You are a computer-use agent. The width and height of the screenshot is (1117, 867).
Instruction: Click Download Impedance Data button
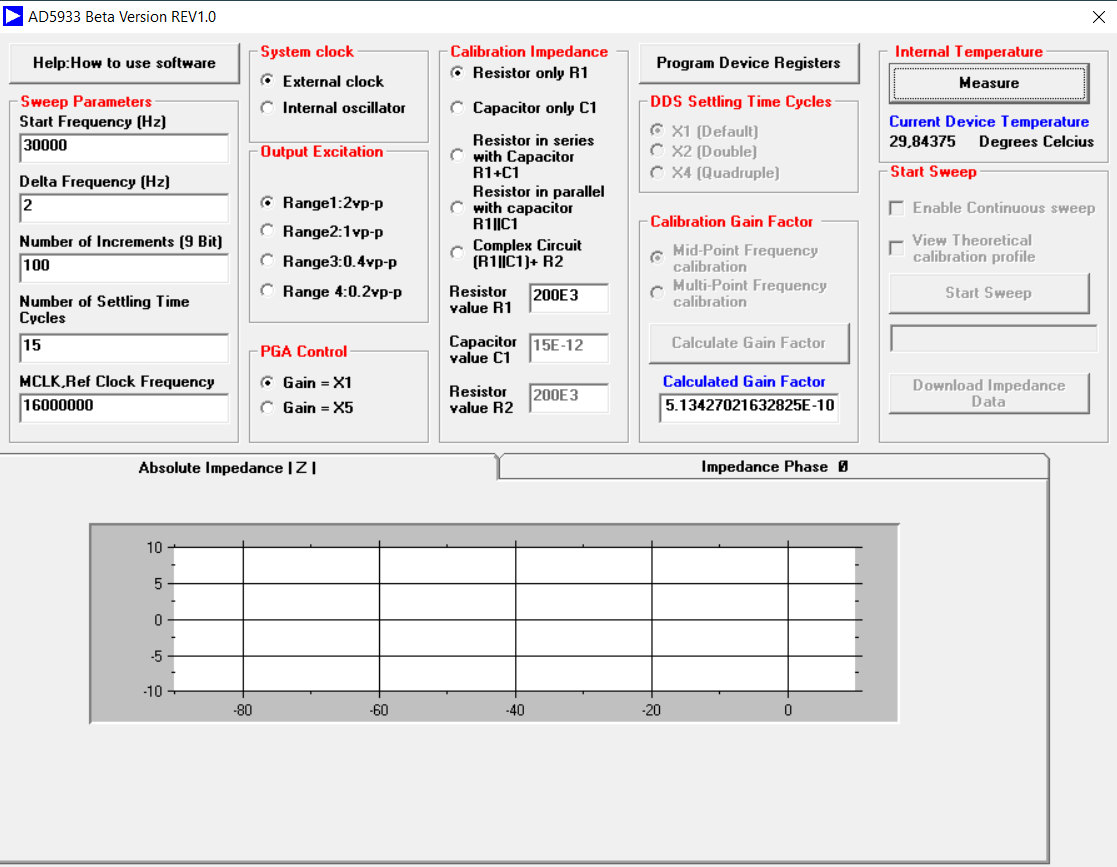(x=989, y=393)
